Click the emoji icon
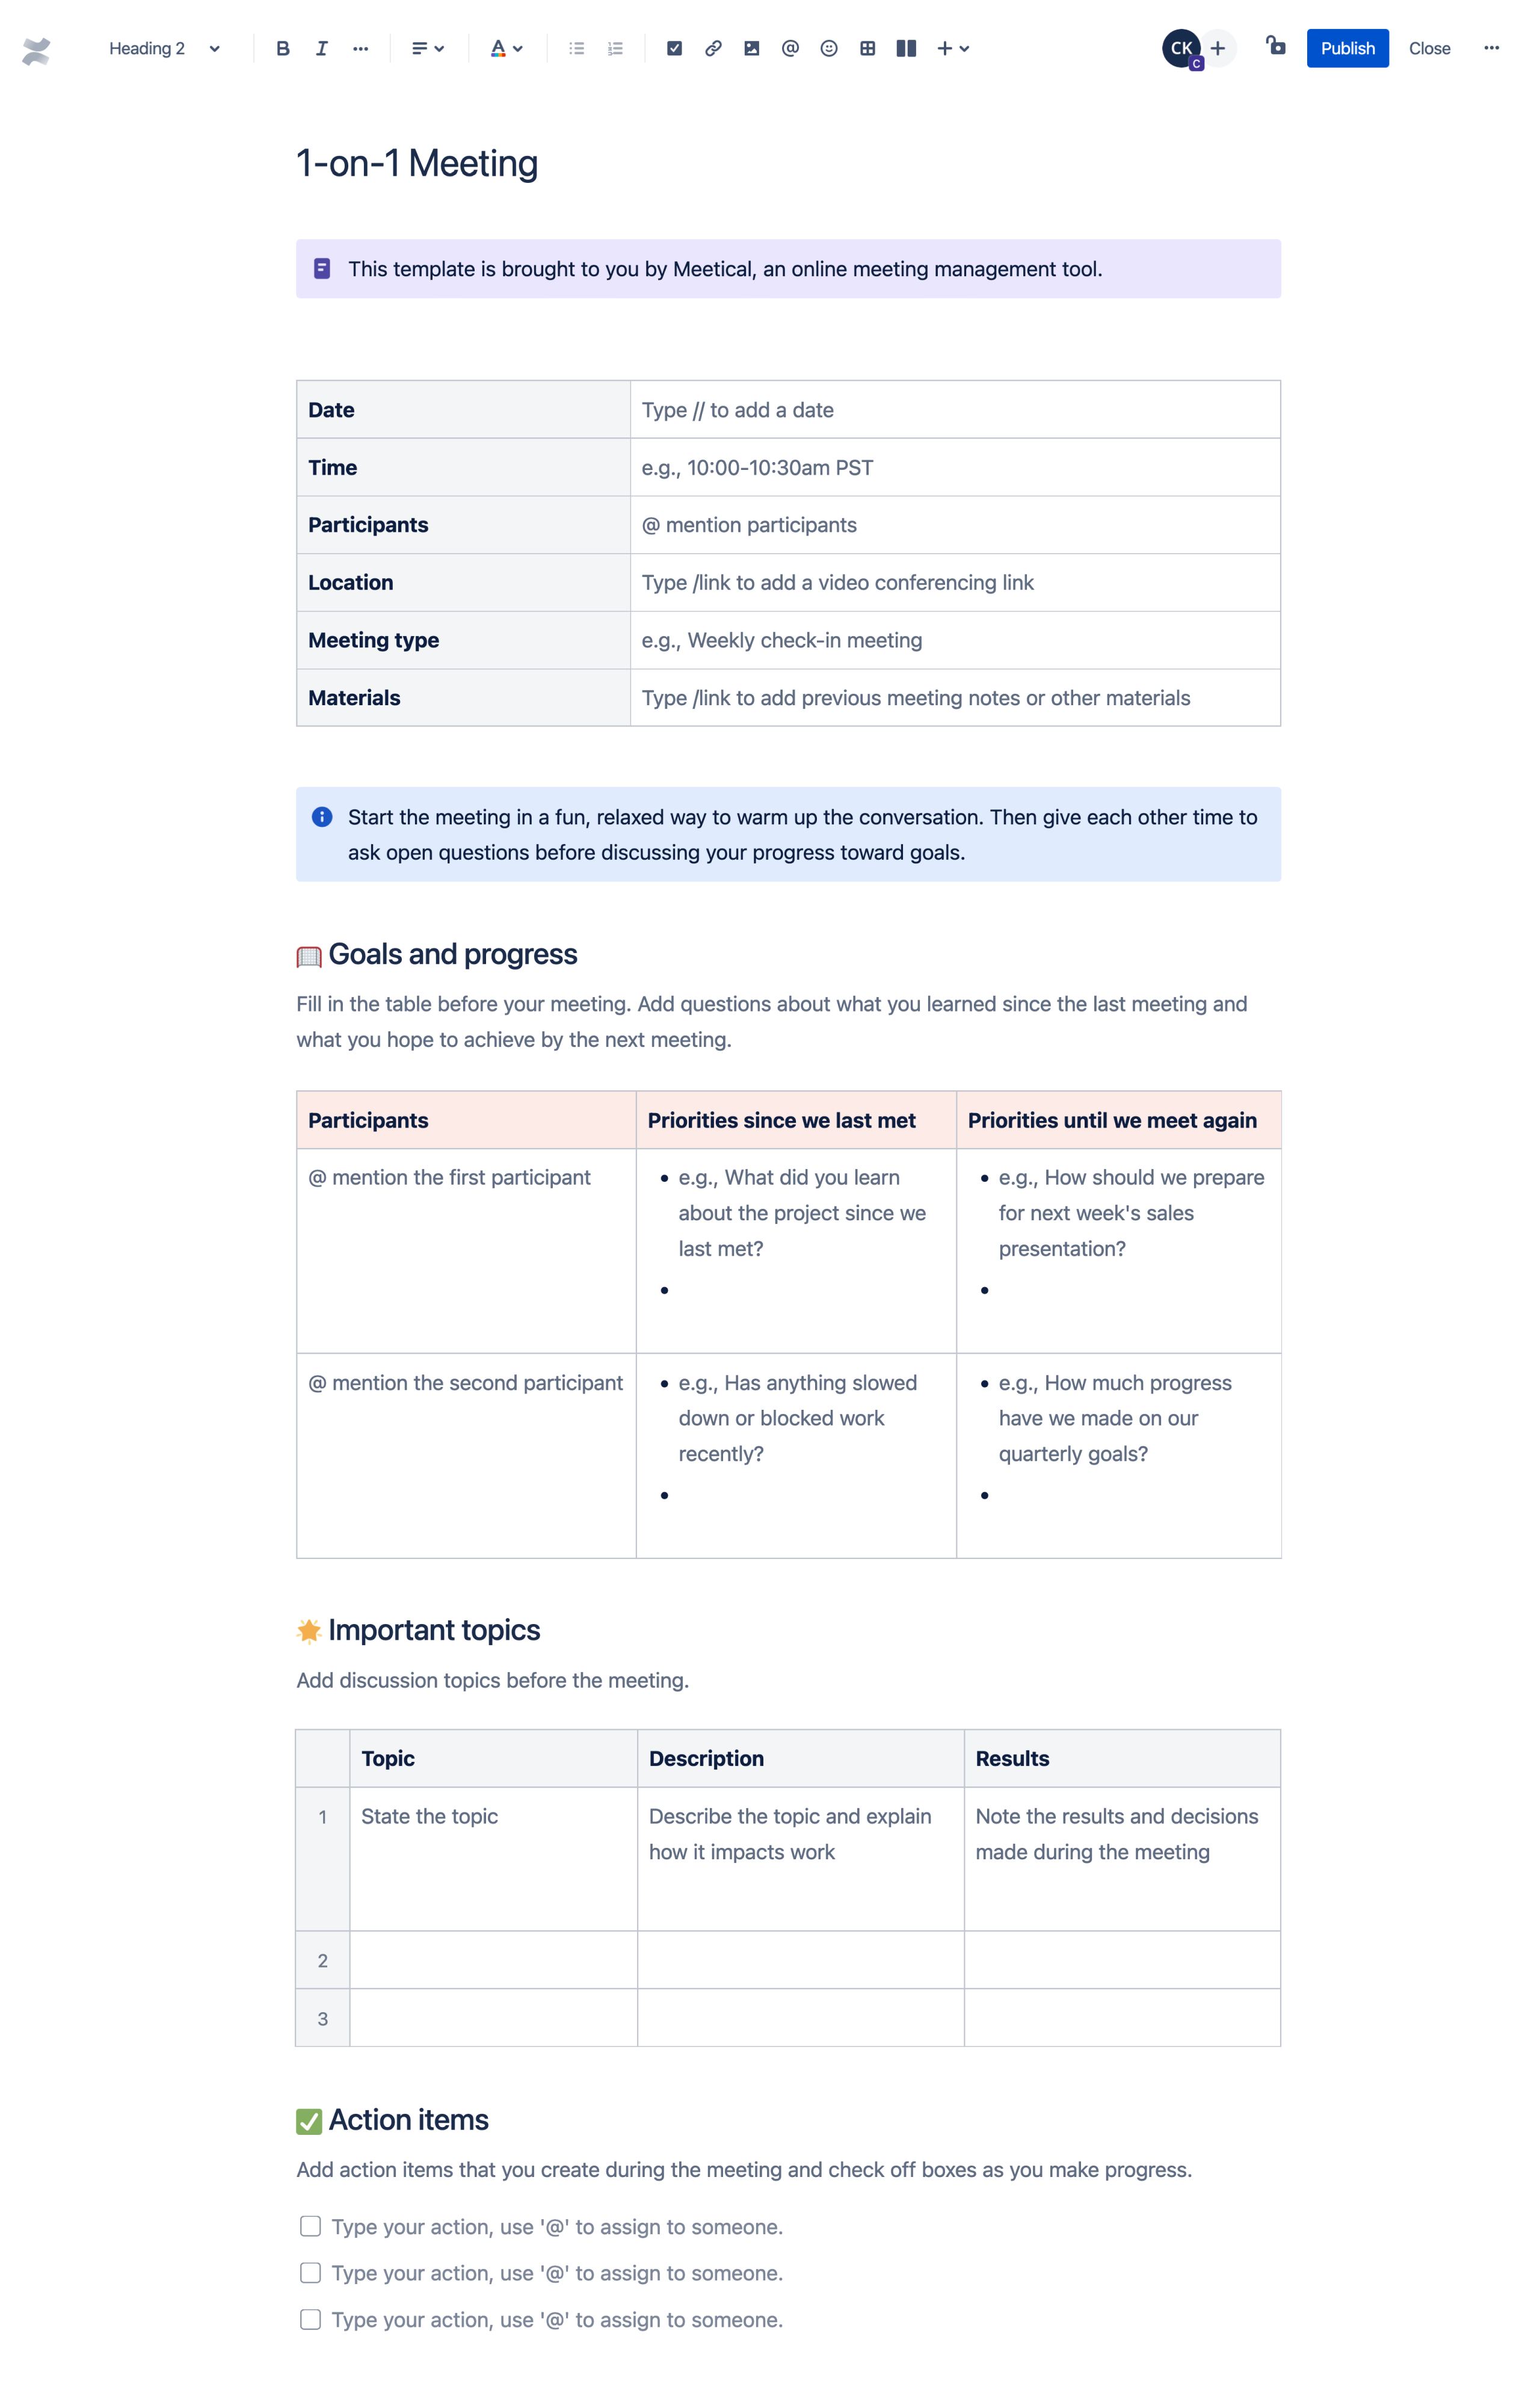1540x2390 pixels. [828, 47]
